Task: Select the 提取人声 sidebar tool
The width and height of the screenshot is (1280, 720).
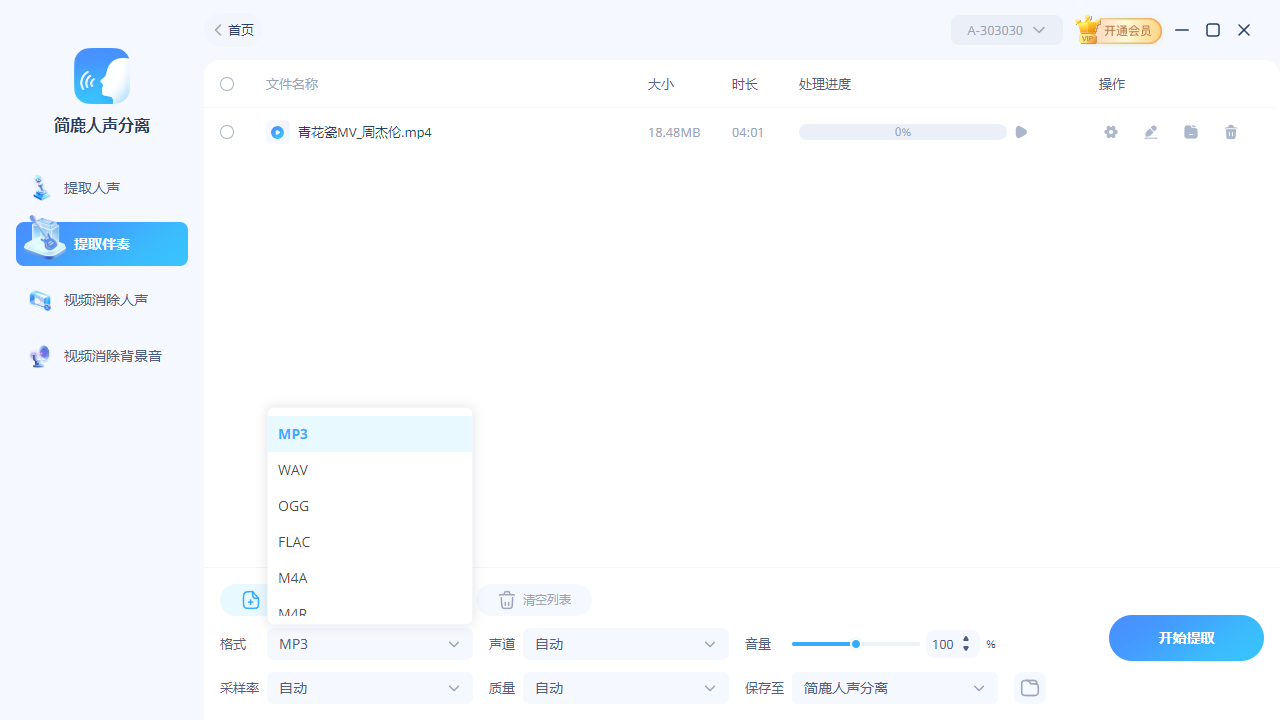Action: pos(101,187)
